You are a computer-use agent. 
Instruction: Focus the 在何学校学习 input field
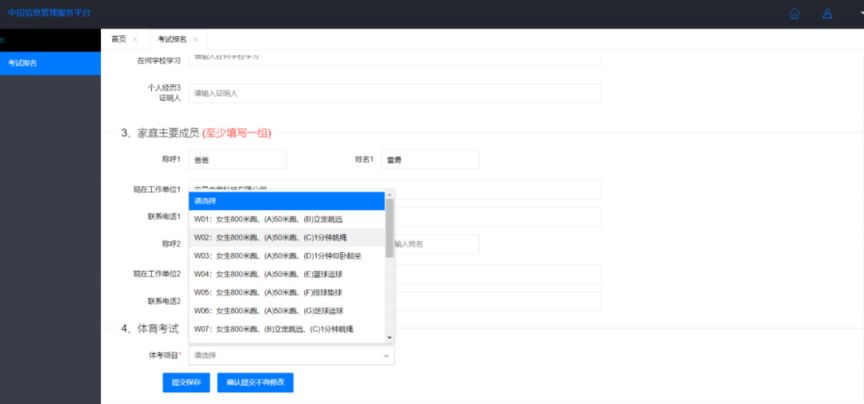tap(395, 59)
